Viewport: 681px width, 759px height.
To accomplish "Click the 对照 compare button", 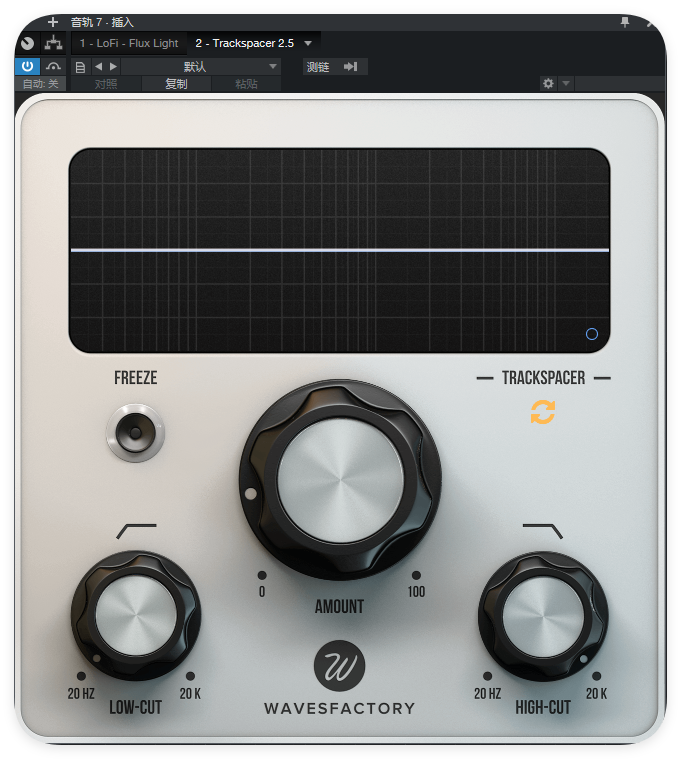I will point(106,84).
